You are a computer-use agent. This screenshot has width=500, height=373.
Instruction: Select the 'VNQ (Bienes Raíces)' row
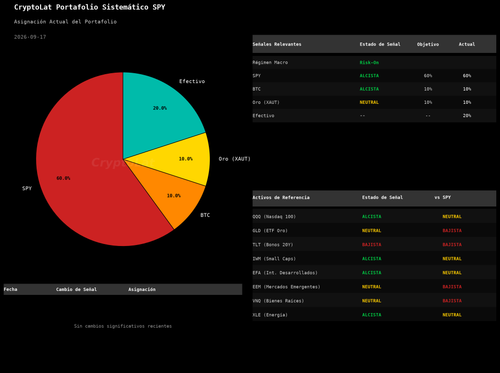[x=374, y=301]
